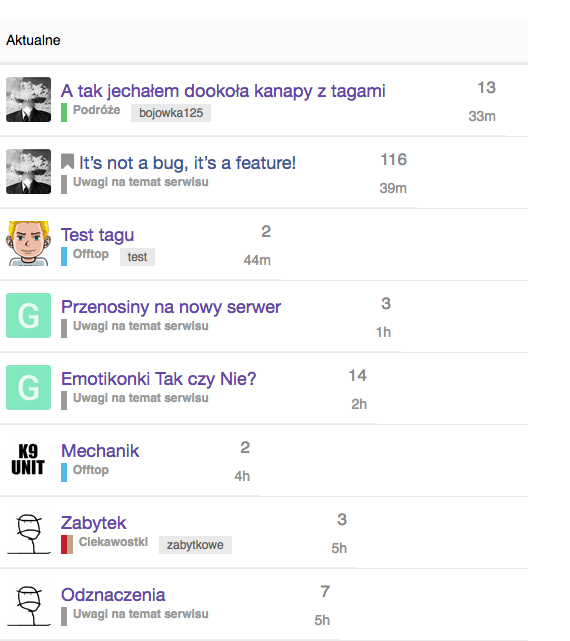The width and height of the screenshot is (570, 641).
Task: Open the Podróże category
Action: point(96,110)
